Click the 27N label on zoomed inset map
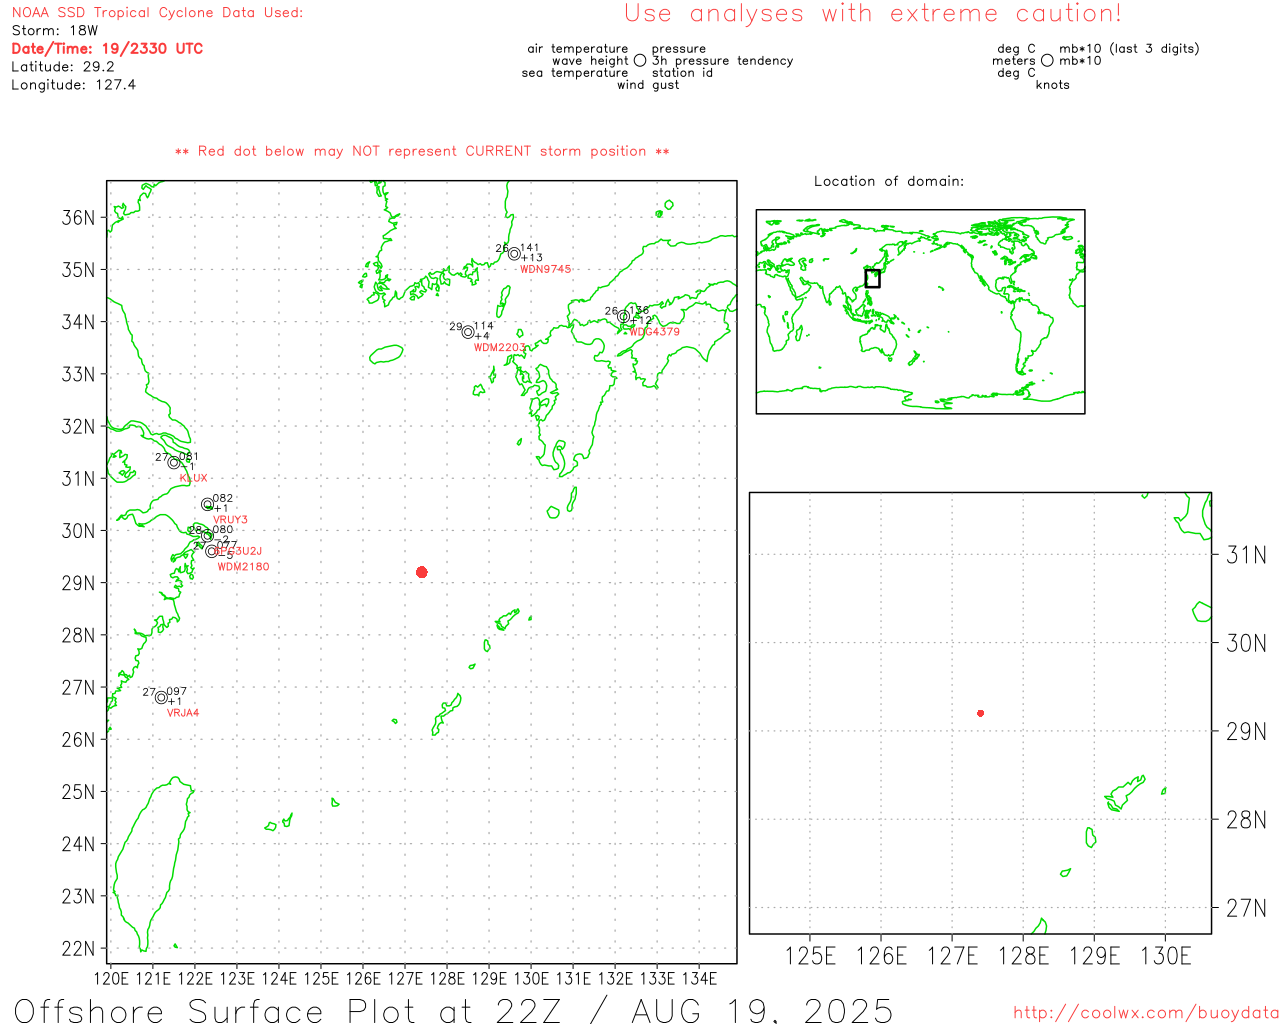The height and width of the screenshot is (1024, 1280). tap(1246, 909)
